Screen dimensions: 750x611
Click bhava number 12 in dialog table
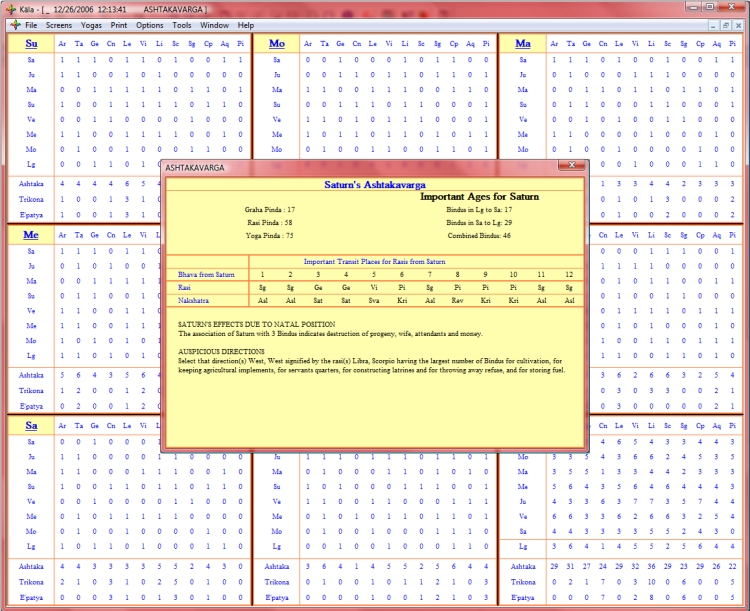569,275
